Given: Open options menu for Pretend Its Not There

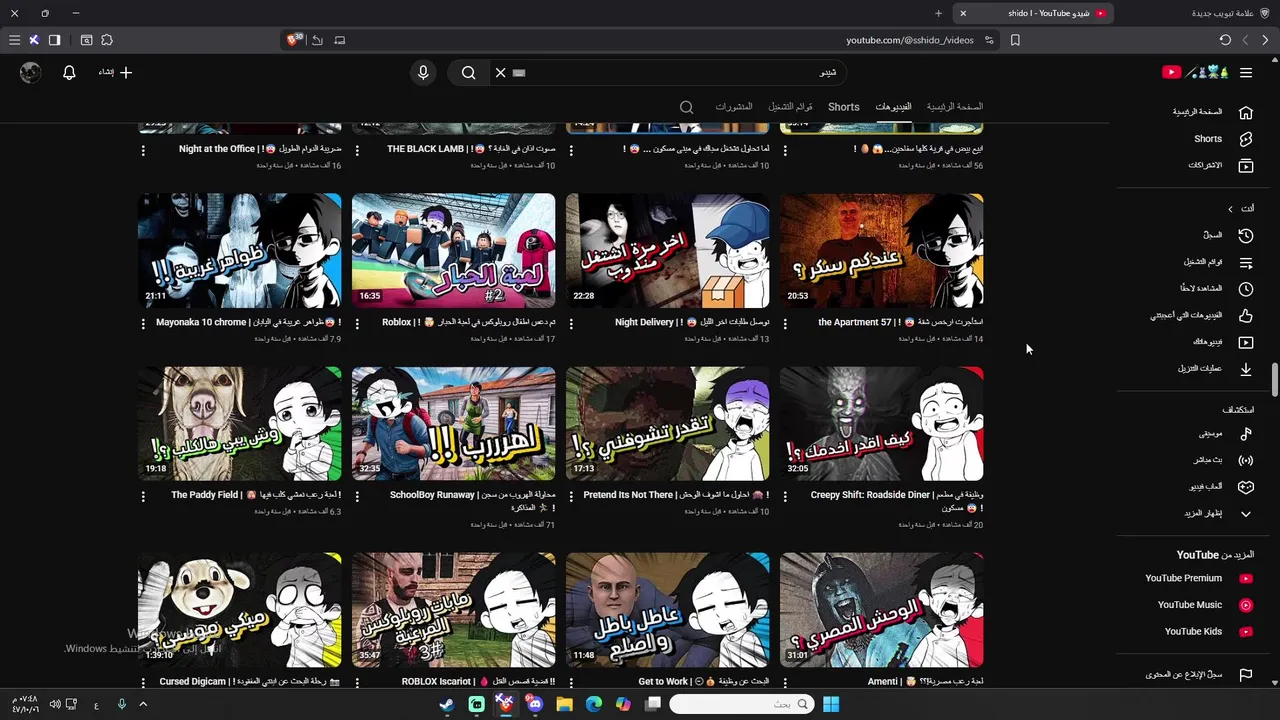Looking at the screenshot, I should [571, 496].
